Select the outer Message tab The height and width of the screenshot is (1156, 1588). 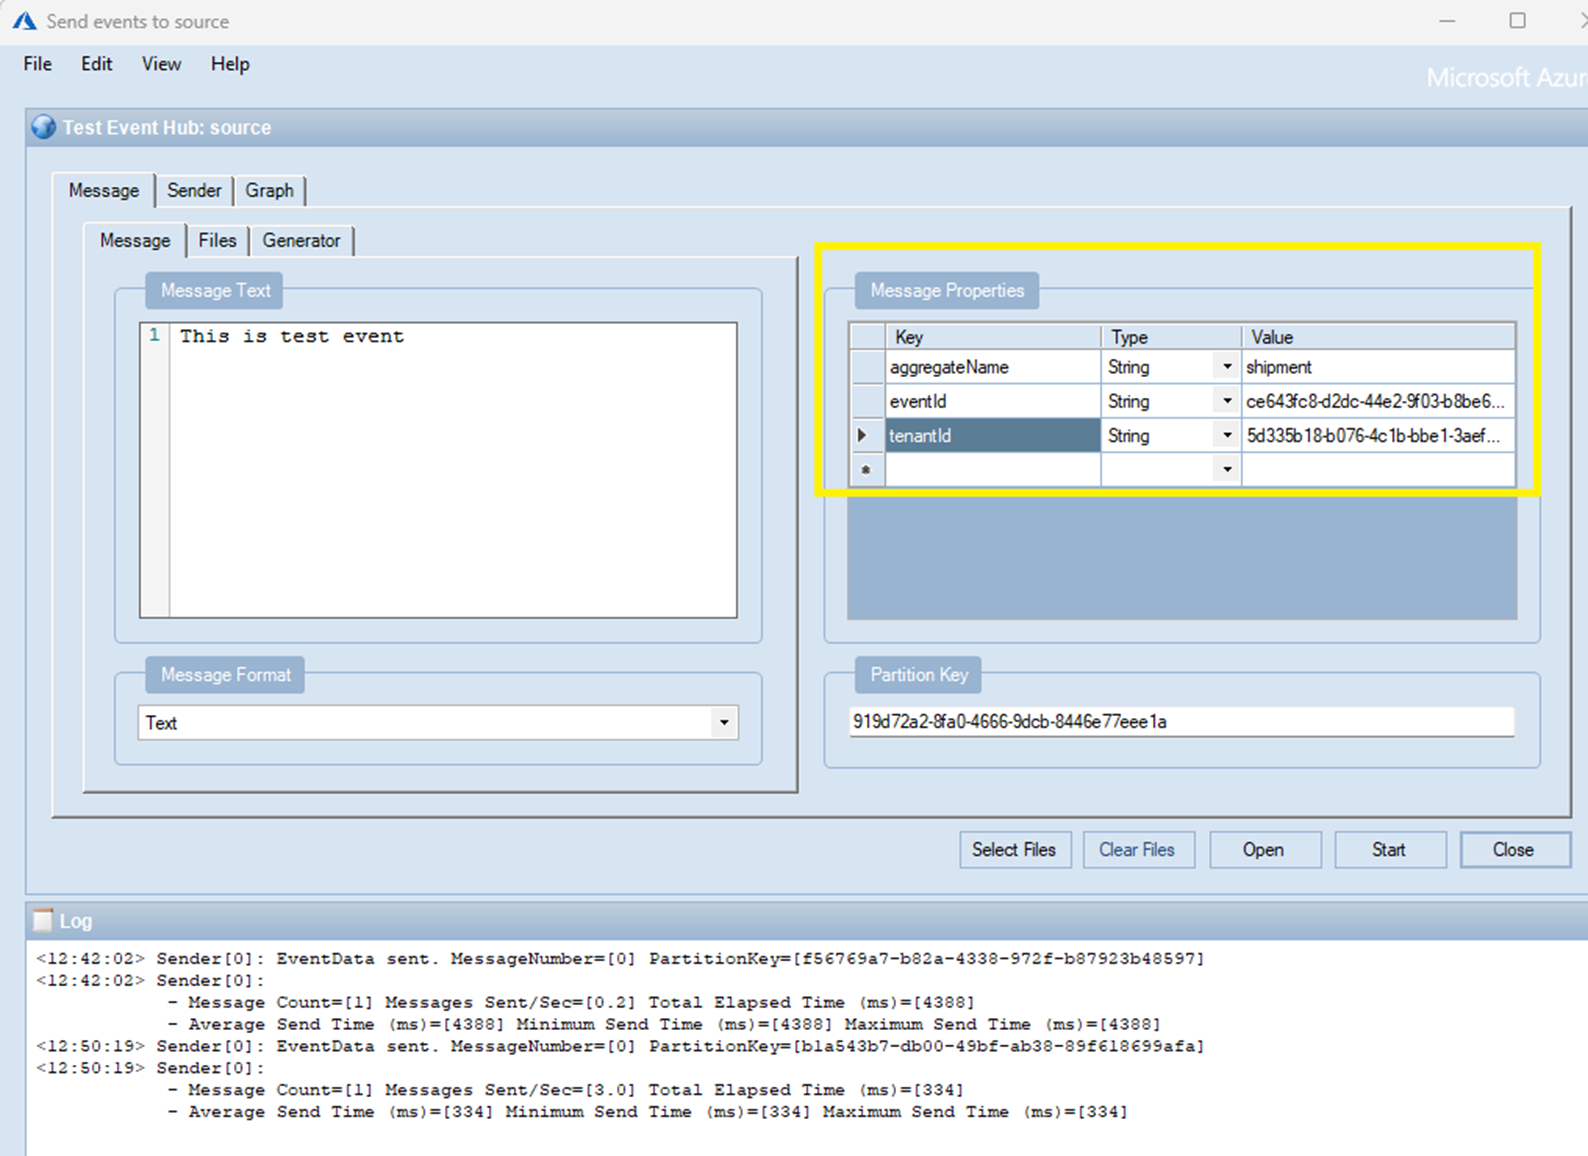tap(104, 190)
